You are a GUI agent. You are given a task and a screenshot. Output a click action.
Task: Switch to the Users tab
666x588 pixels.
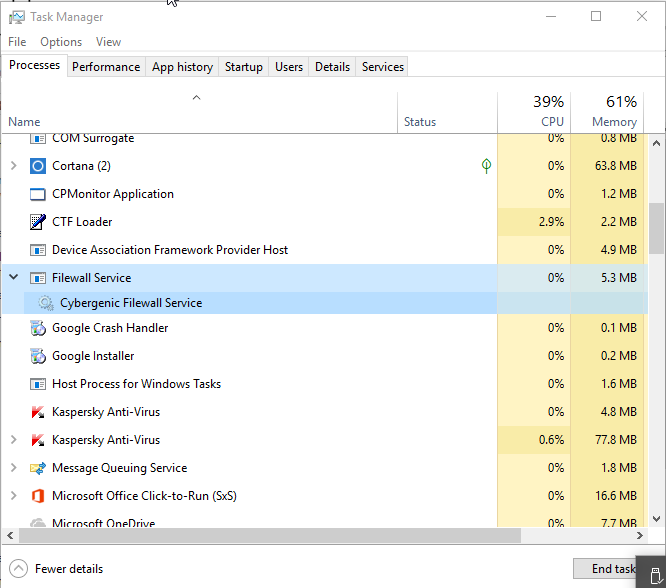[x=289, y=67]
